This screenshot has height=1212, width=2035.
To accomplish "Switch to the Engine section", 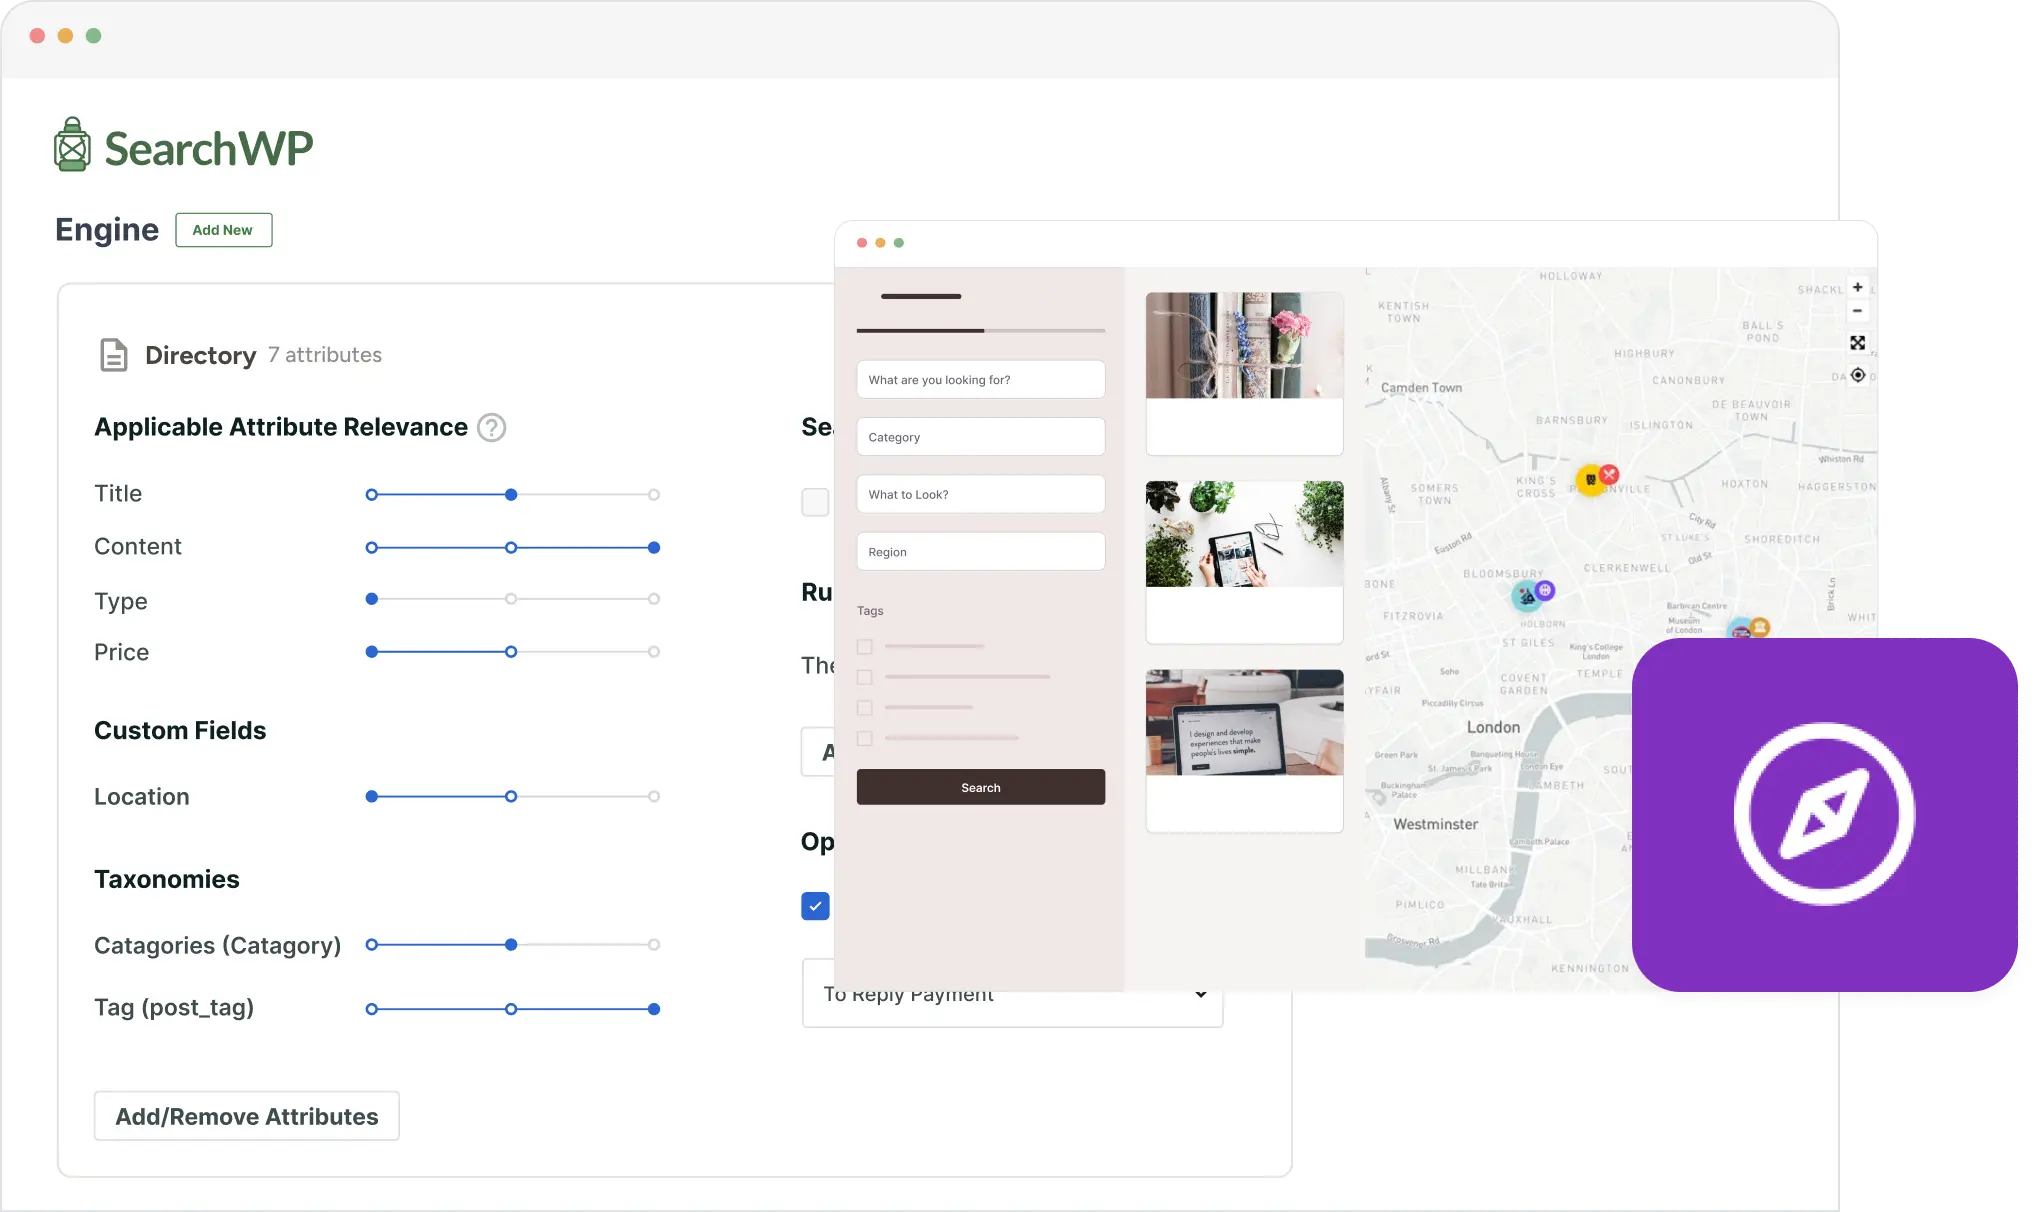I will pyautogui.click(x=106, y=229).
